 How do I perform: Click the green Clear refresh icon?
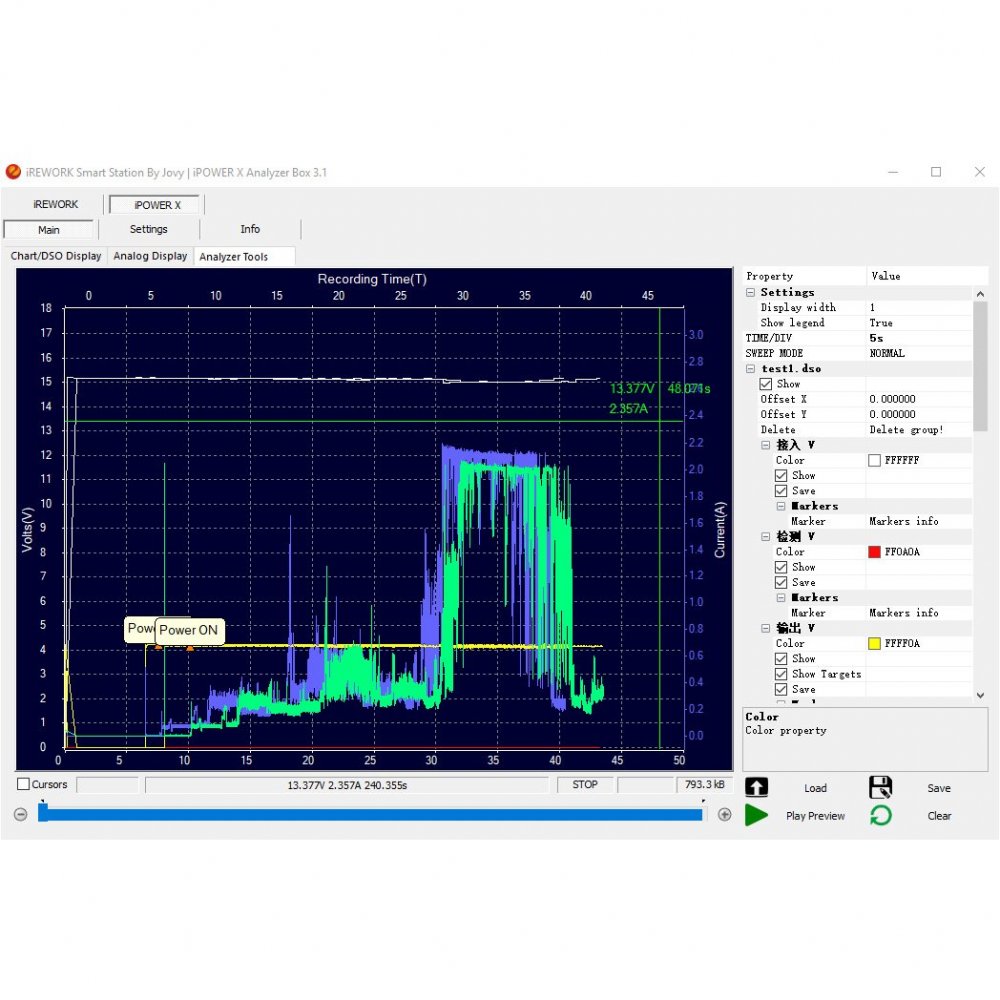(880, 815)
